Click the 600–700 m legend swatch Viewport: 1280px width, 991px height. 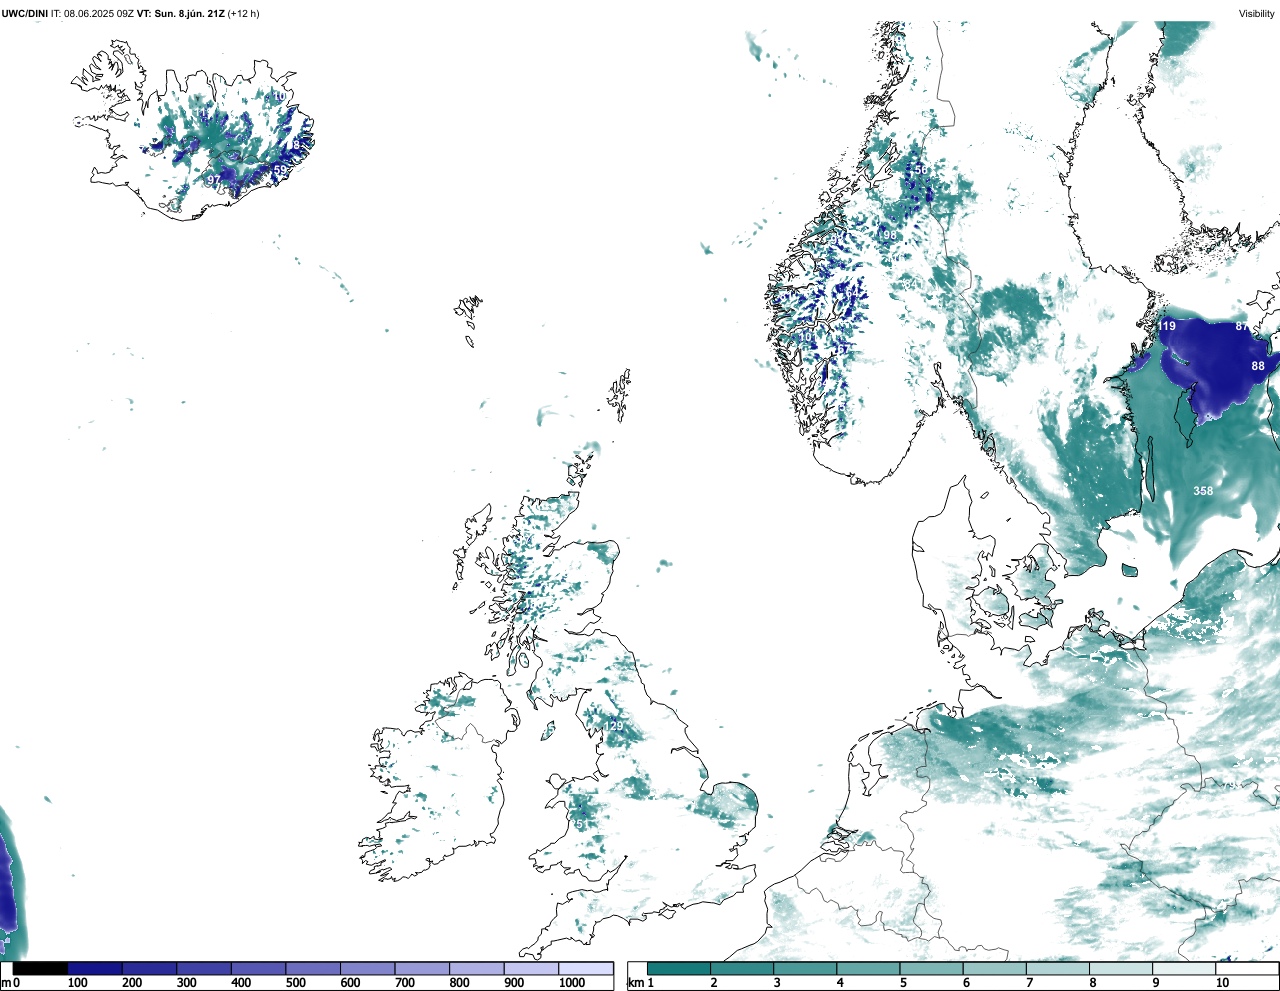(x=368, y=968)
